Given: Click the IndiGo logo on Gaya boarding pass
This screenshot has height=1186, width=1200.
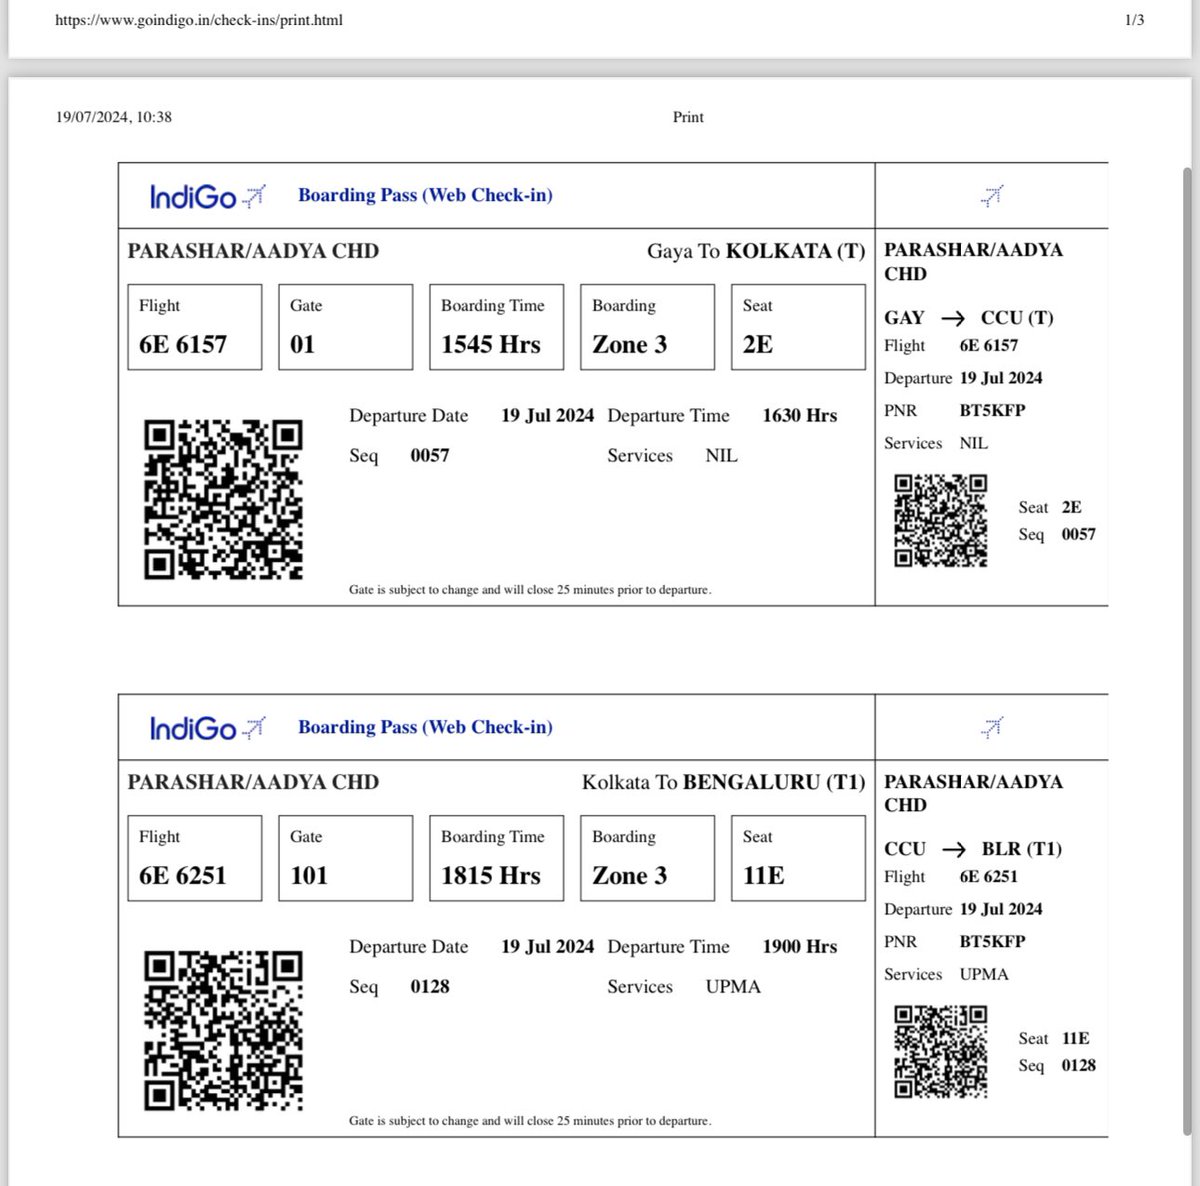Looking at the screenshot, I should pos(207,196).
